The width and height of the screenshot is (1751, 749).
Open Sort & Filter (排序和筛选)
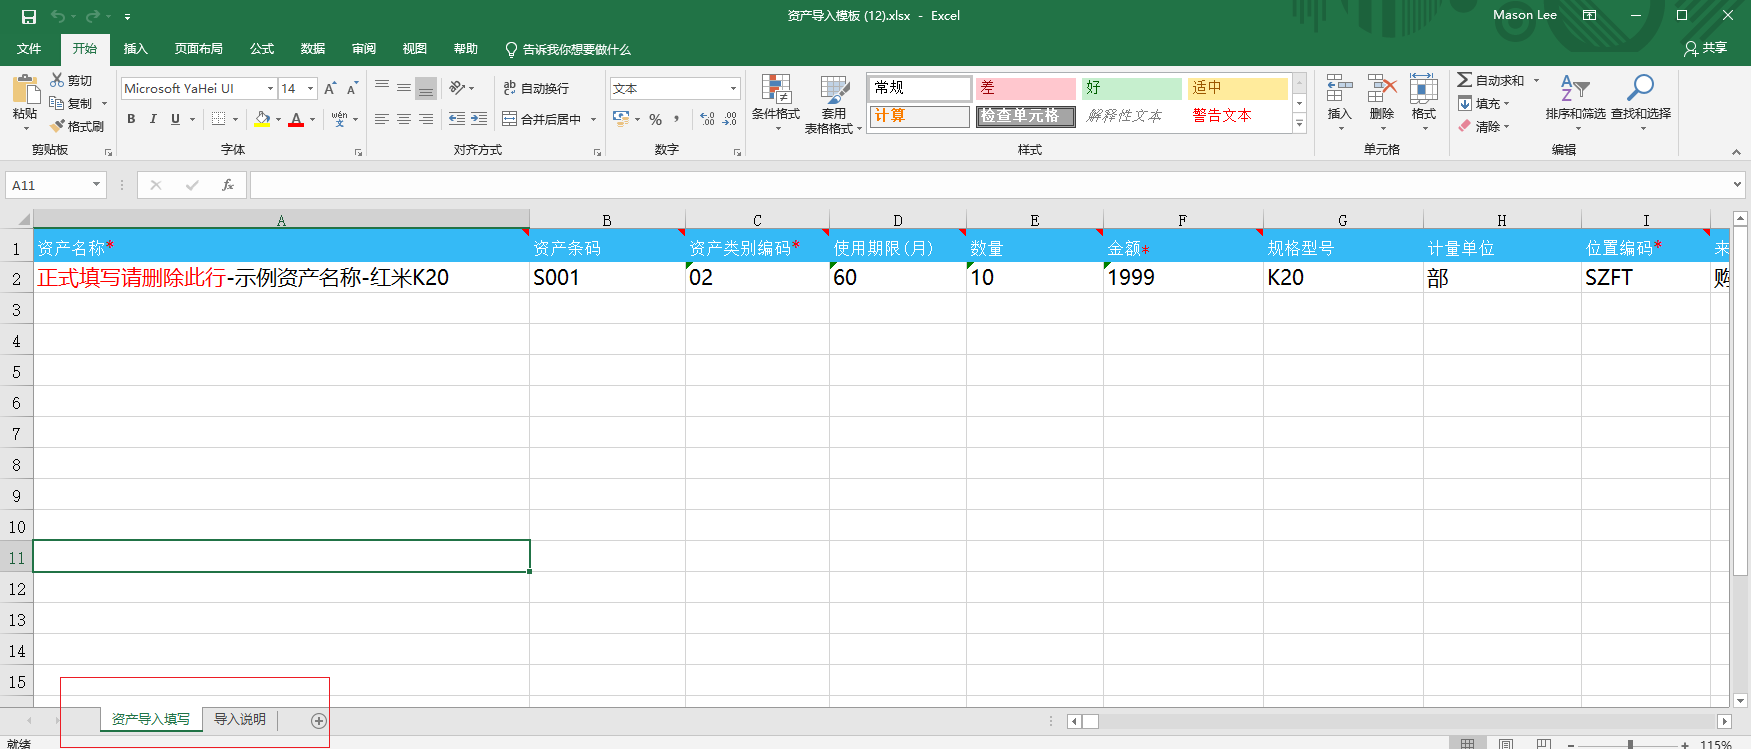coord(1576,102)
